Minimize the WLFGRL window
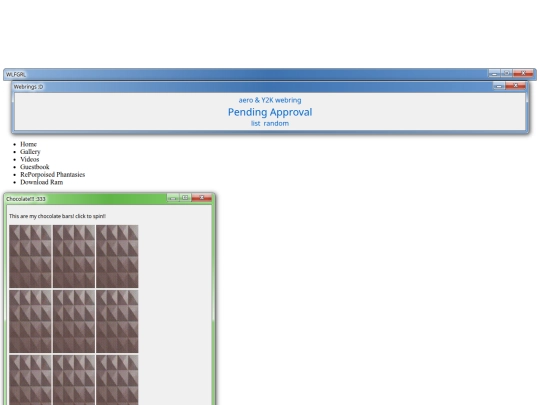Viewport: 540px width, 405px height. click(495, 73)
